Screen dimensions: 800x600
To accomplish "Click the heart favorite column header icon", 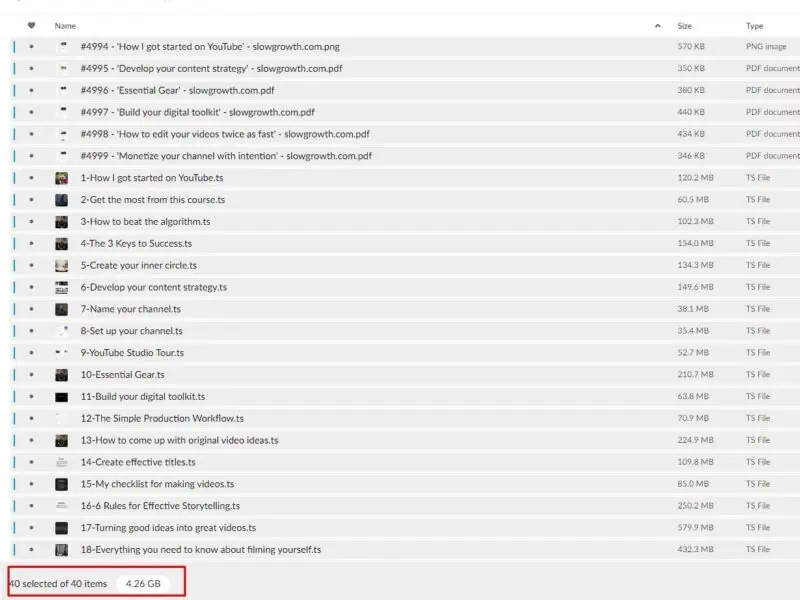I will click(32, 26).
